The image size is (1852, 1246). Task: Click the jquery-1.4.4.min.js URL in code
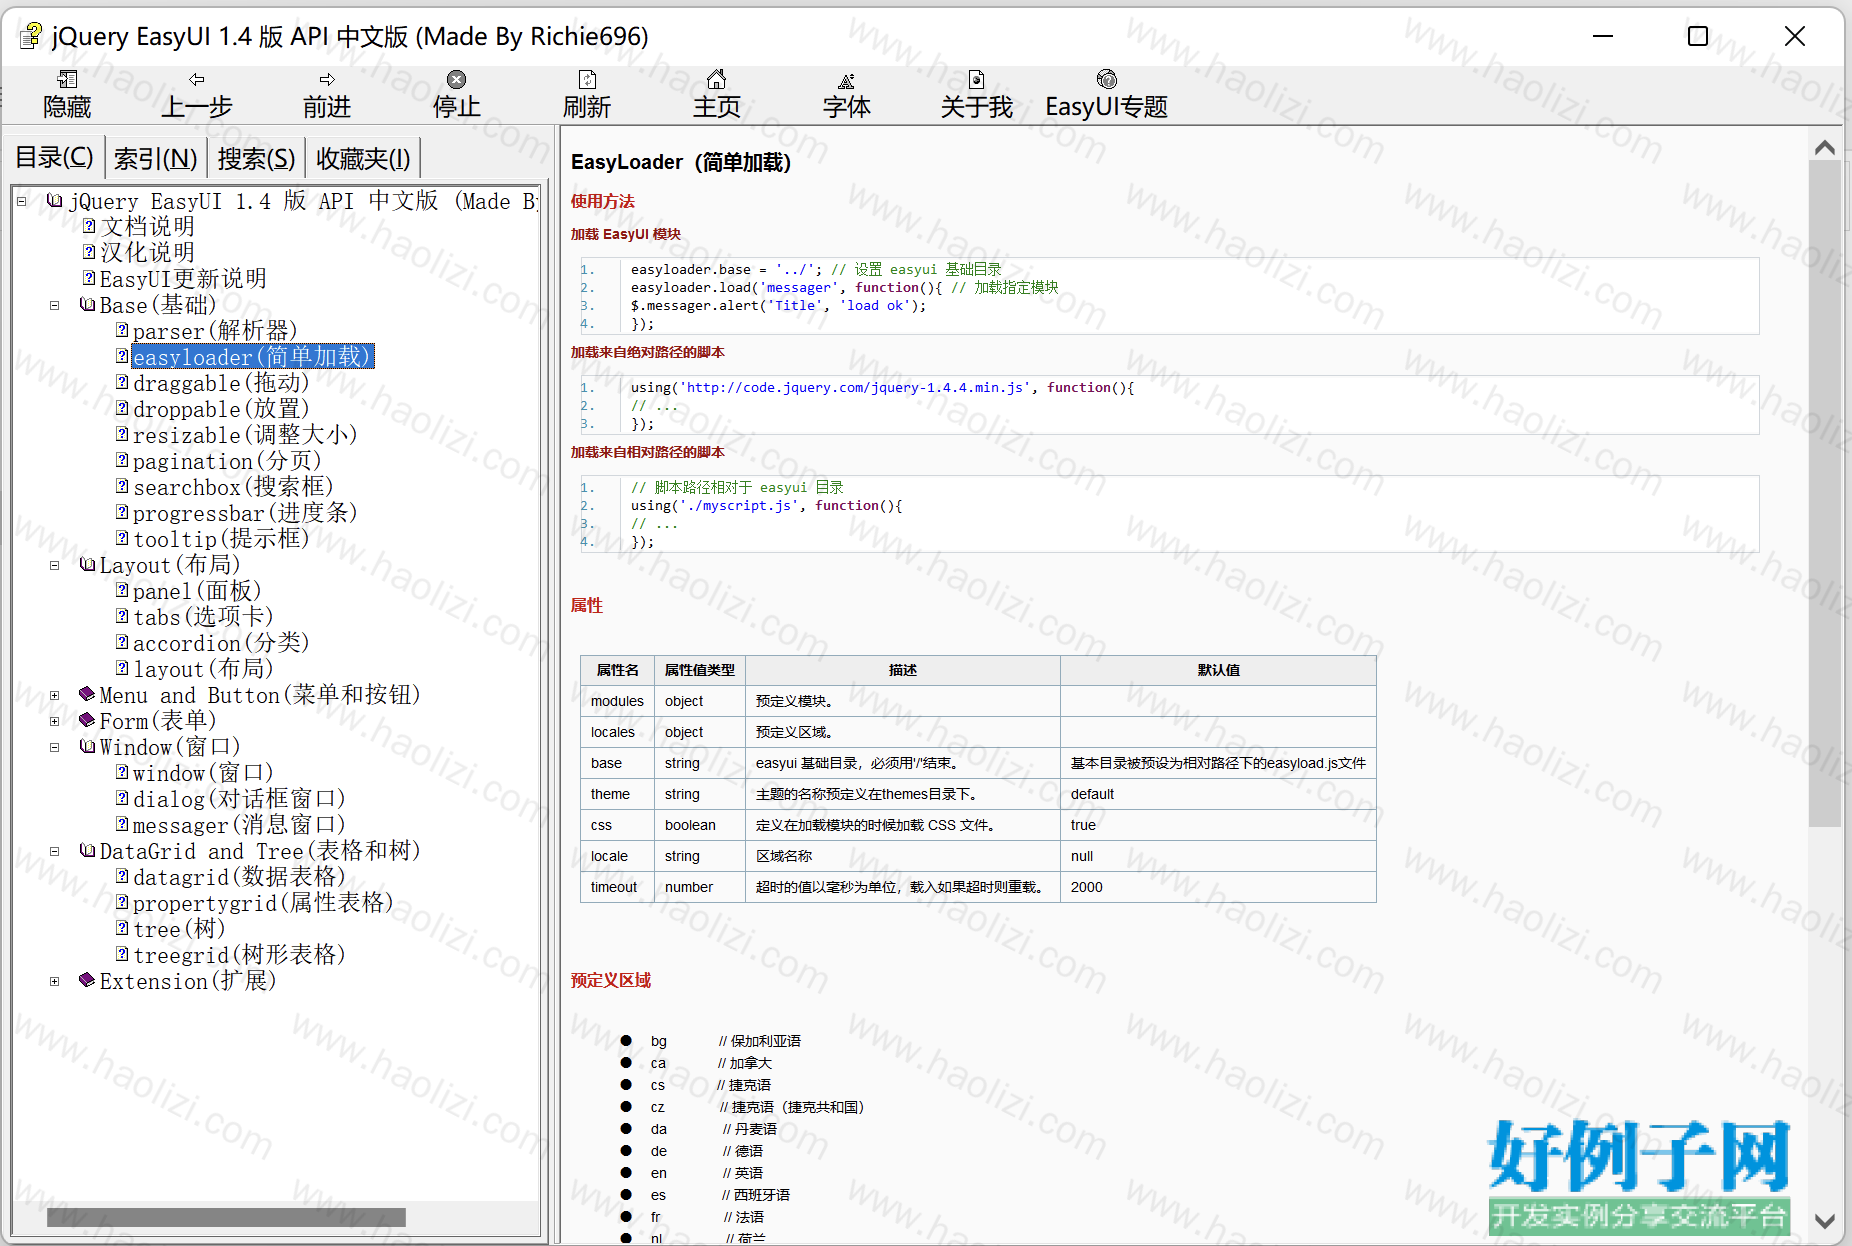point(854,388)
